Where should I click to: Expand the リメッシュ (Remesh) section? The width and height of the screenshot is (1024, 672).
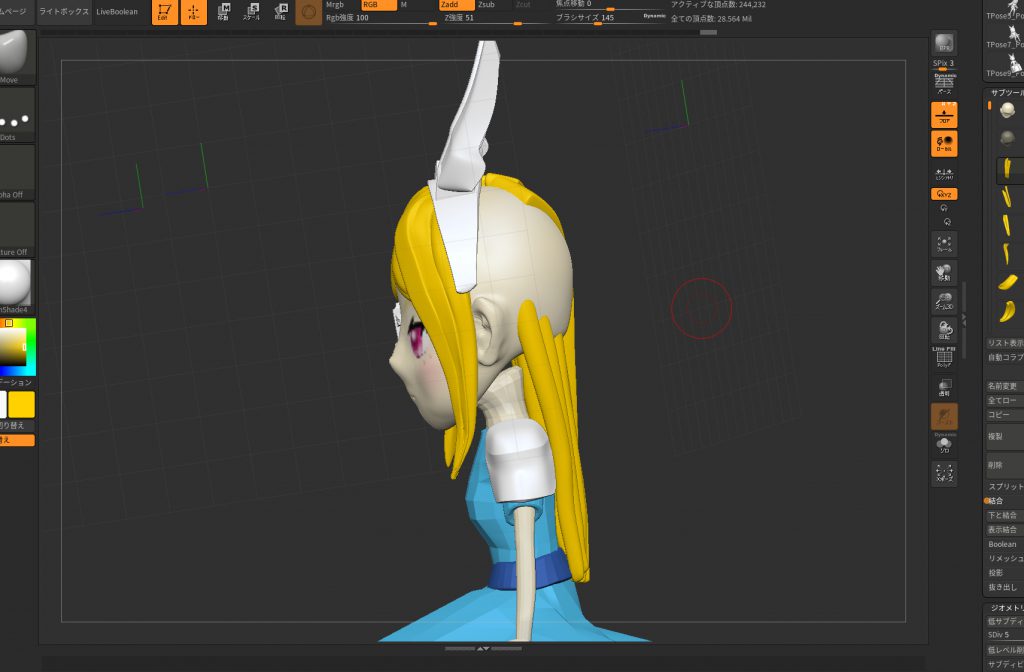click(1005, 558)
